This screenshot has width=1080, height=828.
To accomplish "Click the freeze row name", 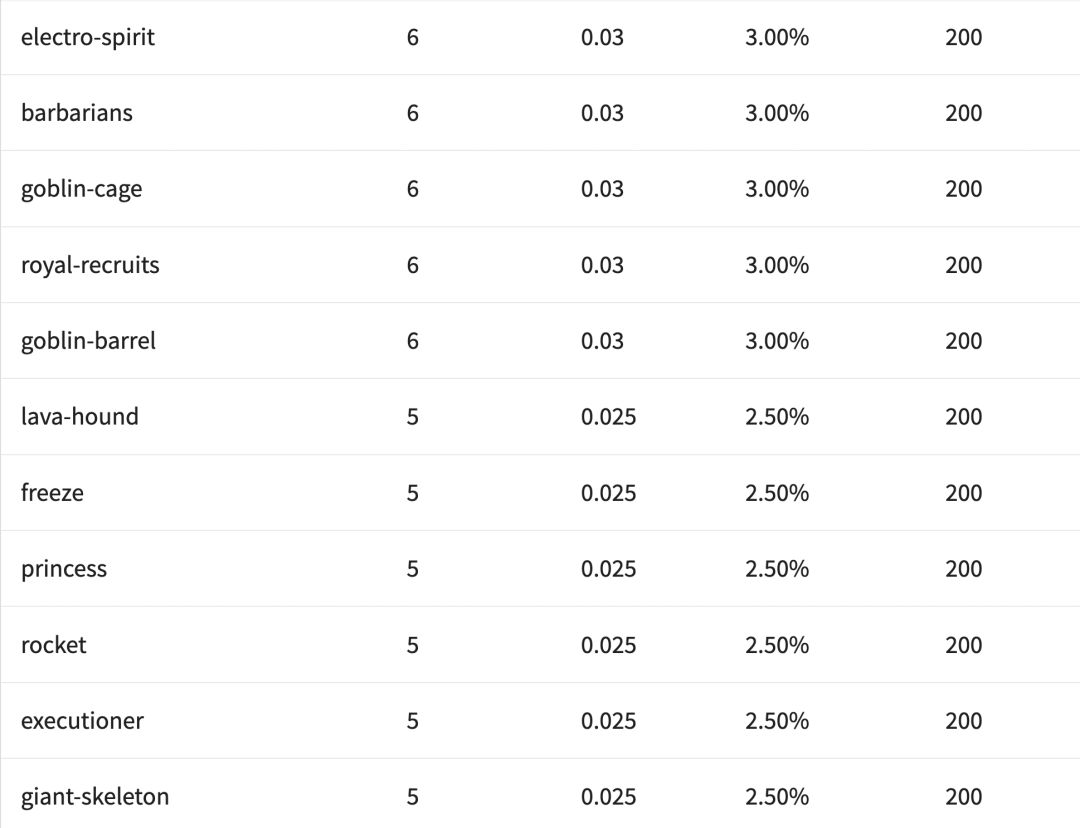I will point(52,493).
